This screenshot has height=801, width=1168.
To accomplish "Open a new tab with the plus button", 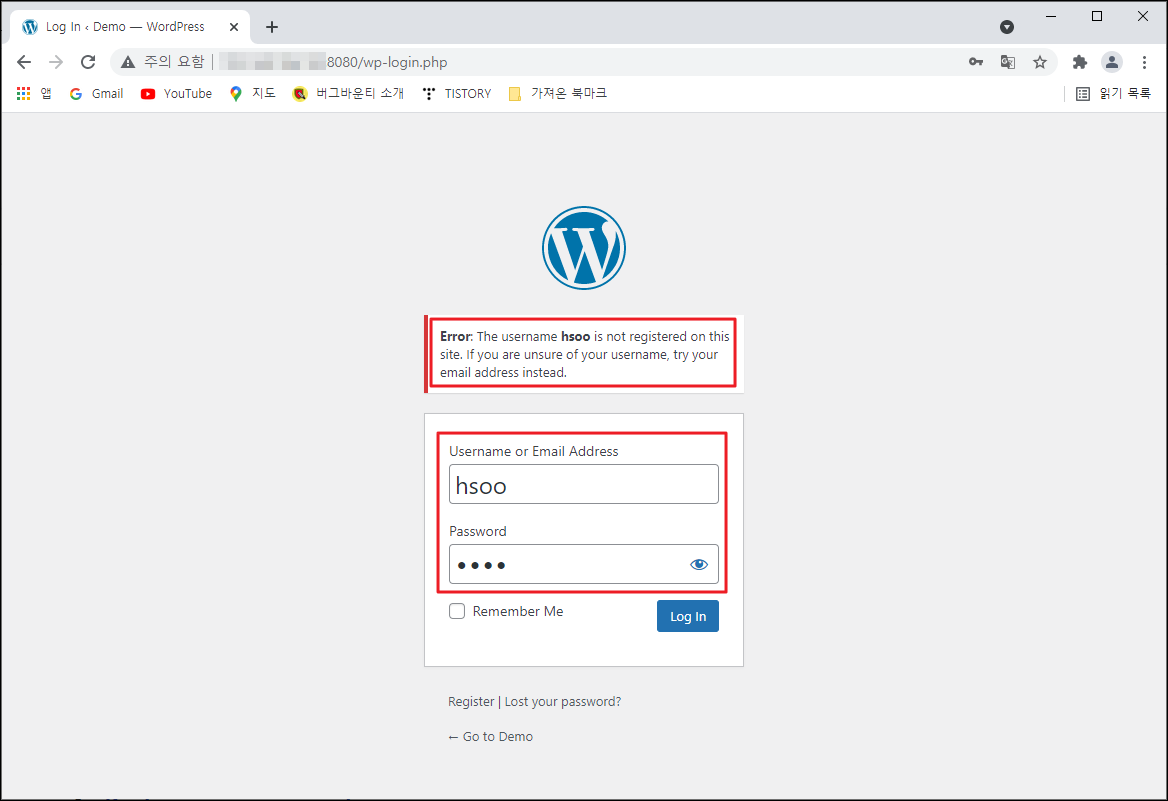I will (272, 27).
